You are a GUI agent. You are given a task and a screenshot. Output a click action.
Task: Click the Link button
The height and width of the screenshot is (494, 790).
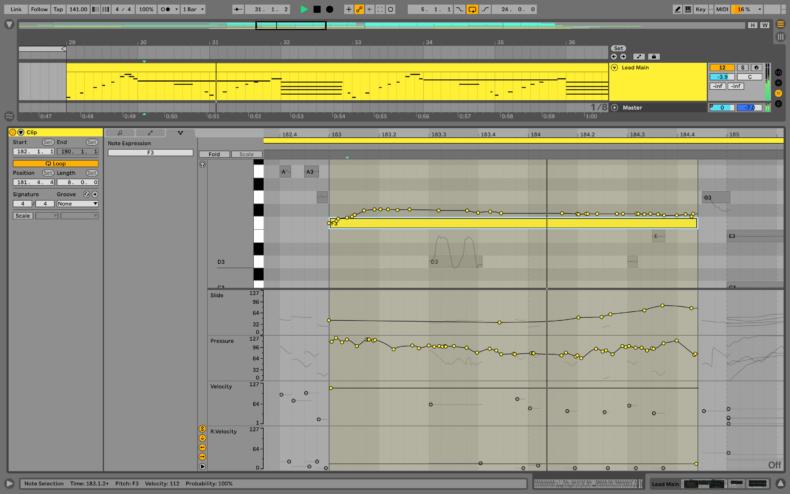[x=16, y=9]
